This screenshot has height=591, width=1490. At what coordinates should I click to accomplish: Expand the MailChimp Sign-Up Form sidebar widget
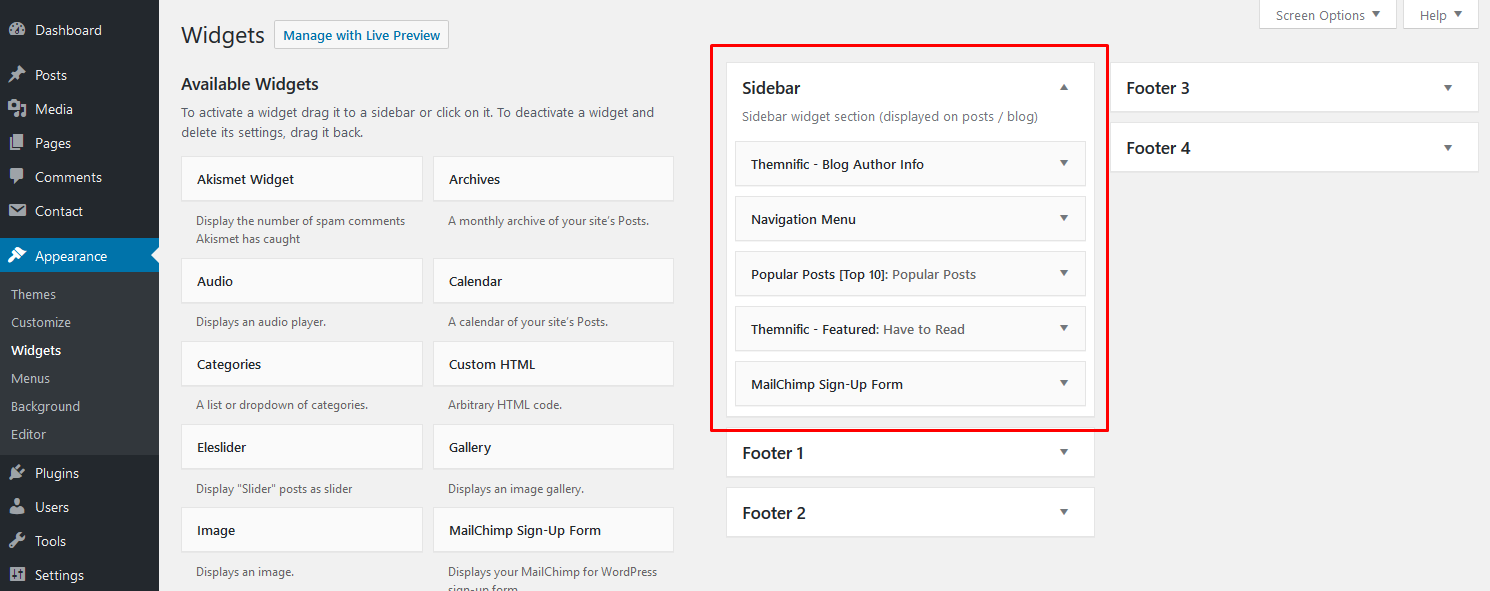[x=1064, y=384]
